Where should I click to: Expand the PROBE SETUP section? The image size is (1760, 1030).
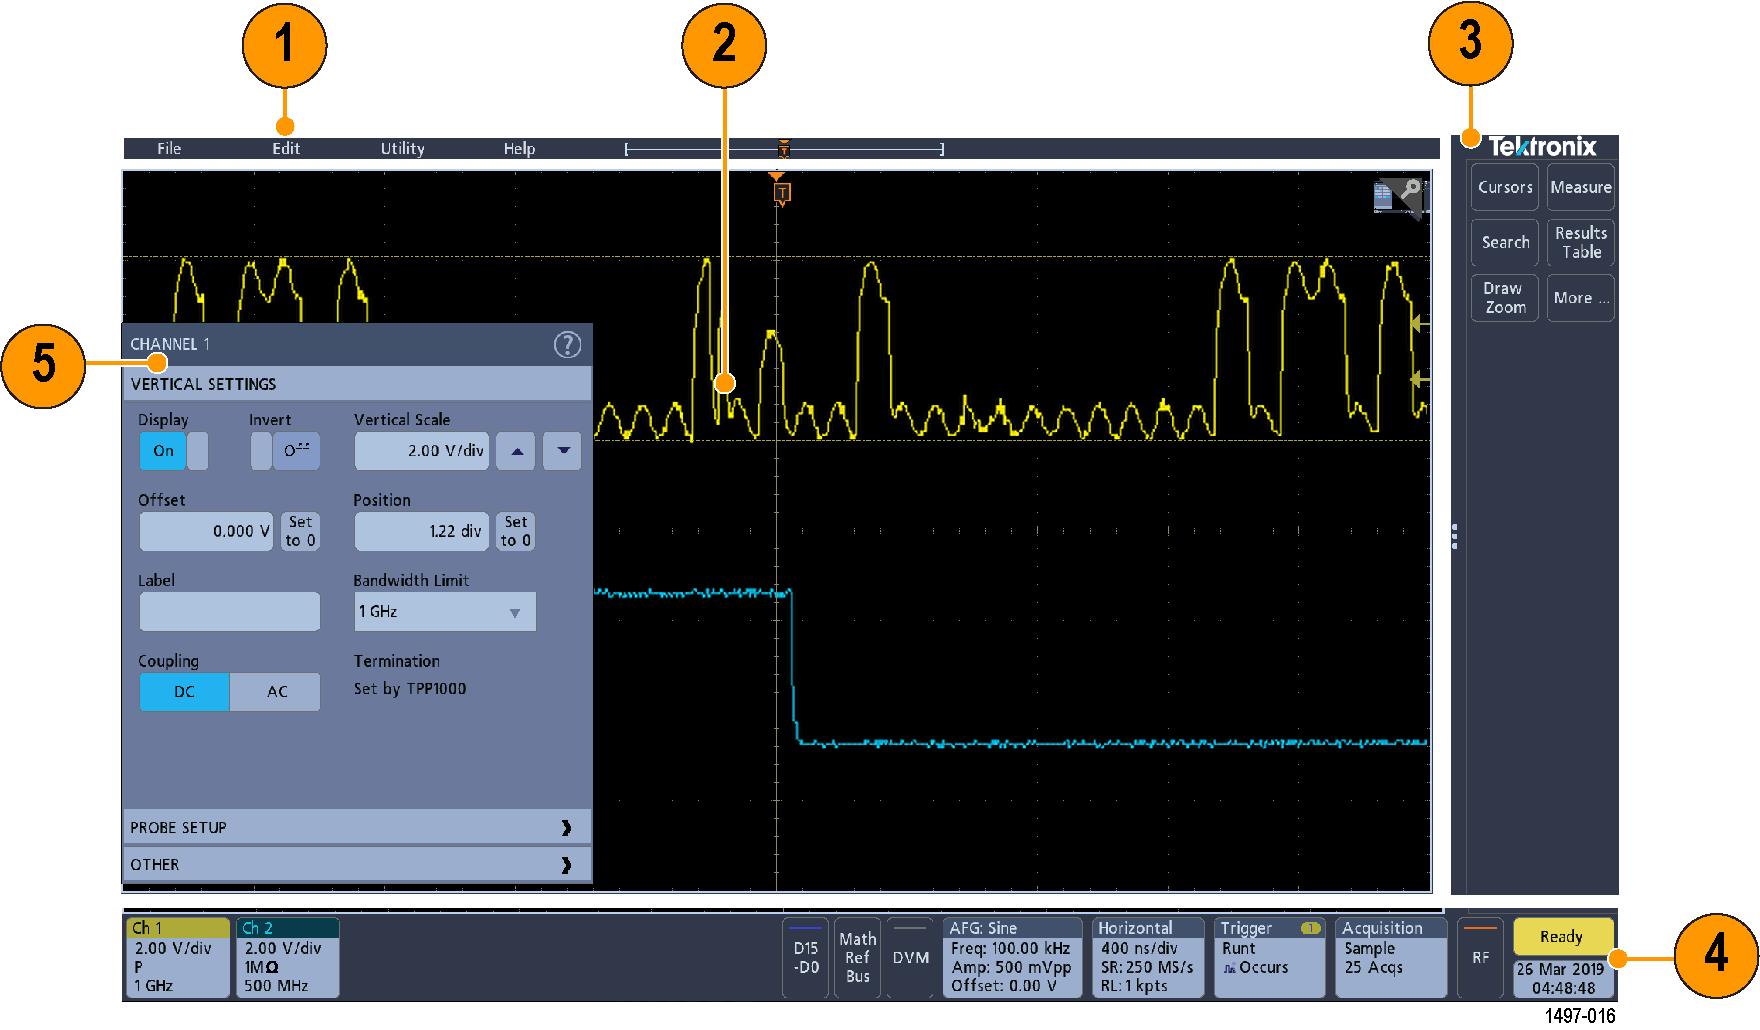pos(357,828)
